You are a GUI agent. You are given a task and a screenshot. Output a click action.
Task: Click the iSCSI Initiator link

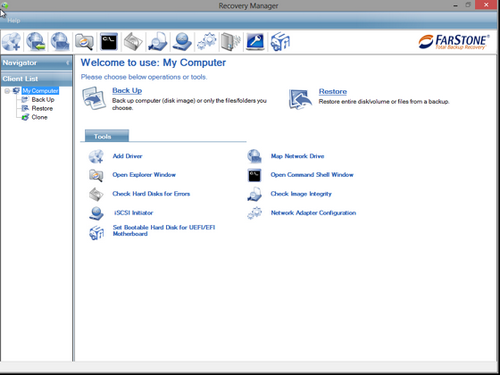tap(133, 213)
